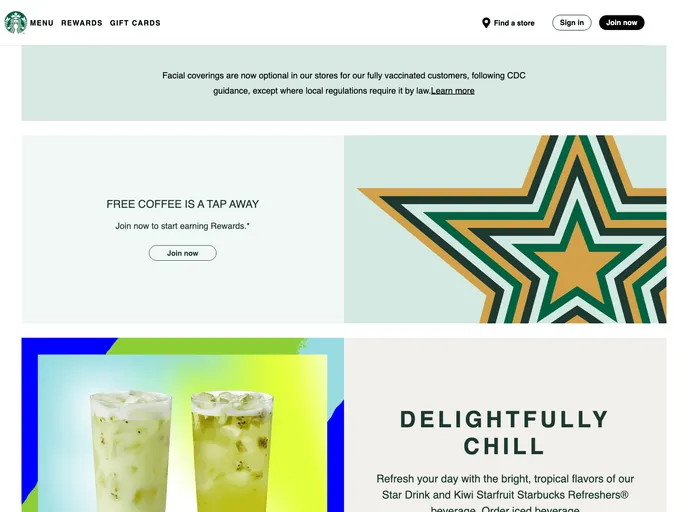
Task: Click the layered star Rewards graphic
Action: coord(505,229)
